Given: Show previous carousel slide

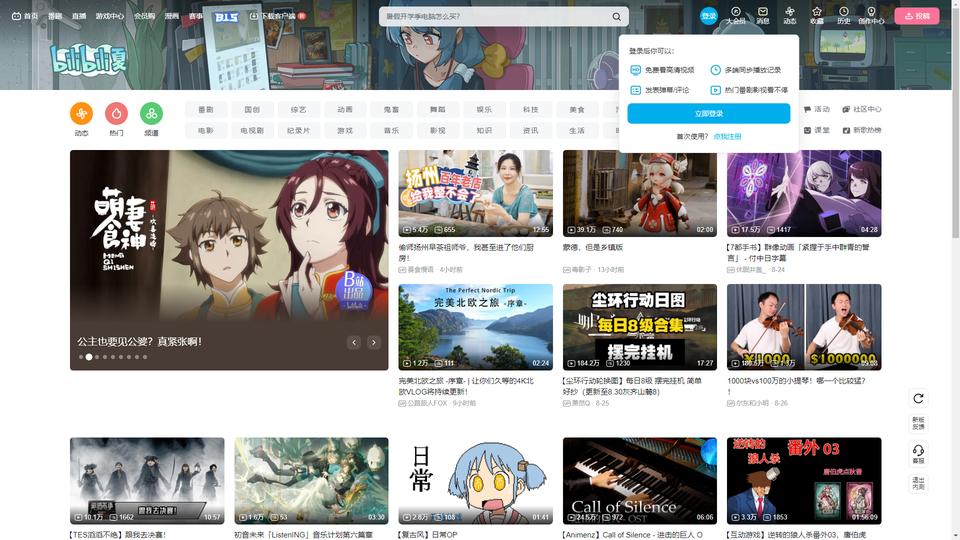Looking at the screenshot, I should (x=354, y=343).
